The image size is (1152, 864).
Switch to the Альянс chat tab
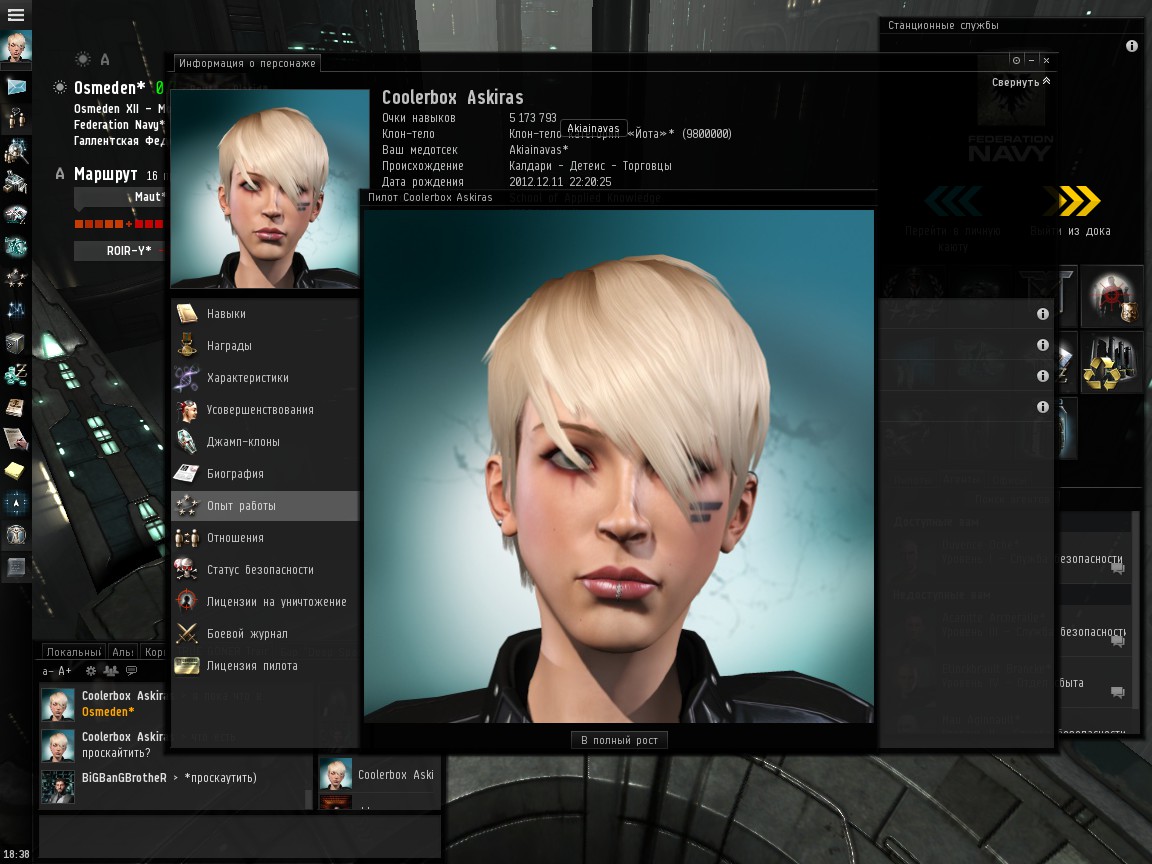123,652
